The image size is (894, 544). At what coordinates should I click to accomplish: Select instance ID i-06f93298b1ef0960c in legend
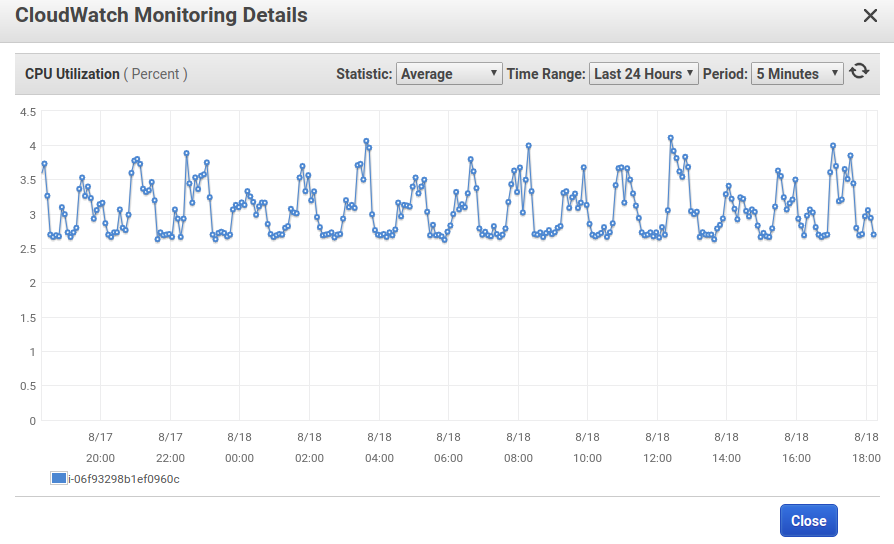pyautogui.click(x=124, y=479)
